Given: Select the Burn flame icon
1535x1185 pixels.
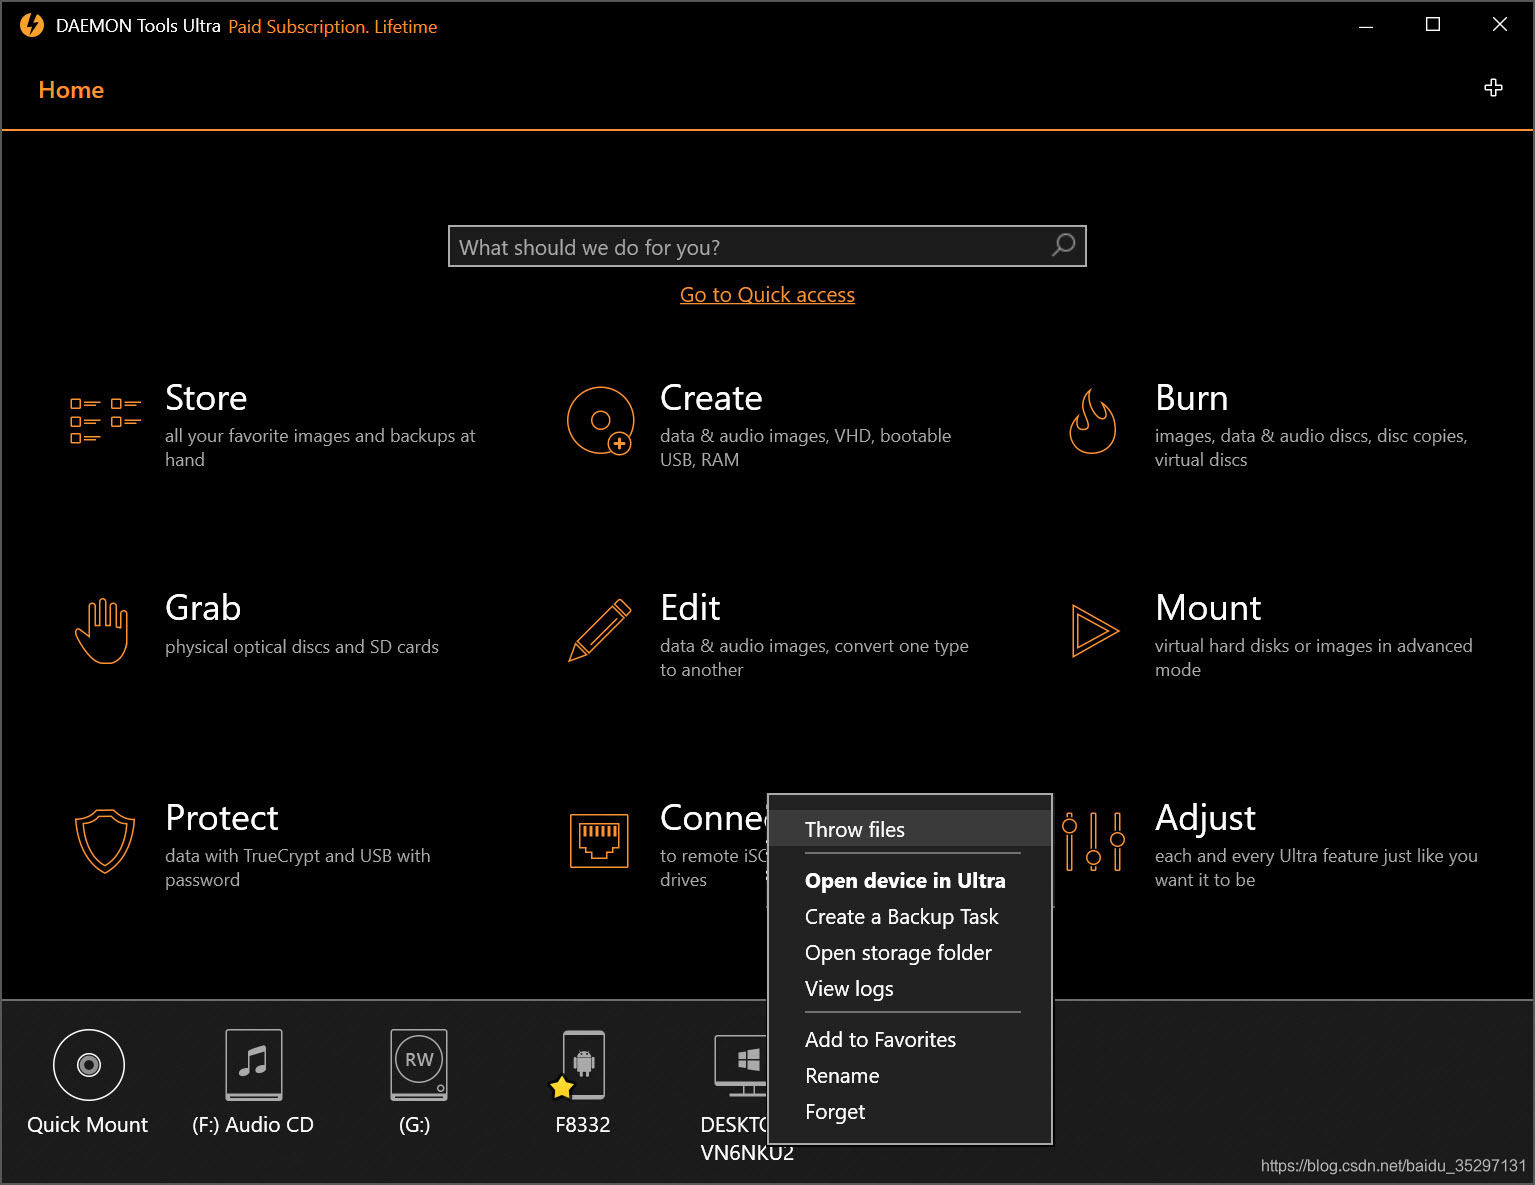Looking at the screenshot, I should coord(1093,421).
